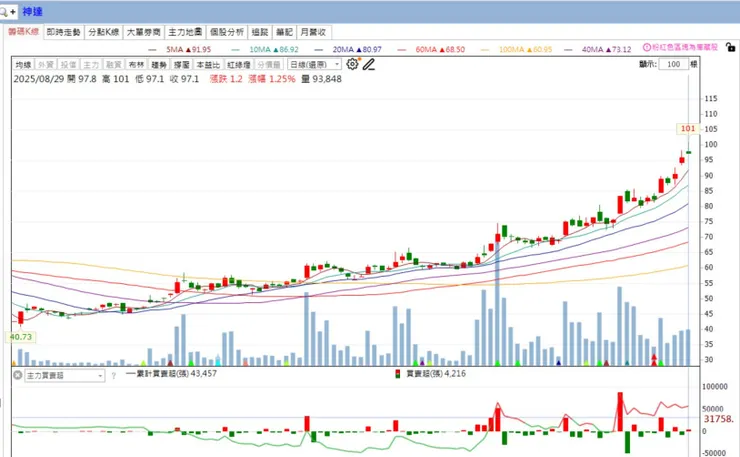Click the 神達 stock name title
Viewport: 740px width, 457px height.
(32, 12)
